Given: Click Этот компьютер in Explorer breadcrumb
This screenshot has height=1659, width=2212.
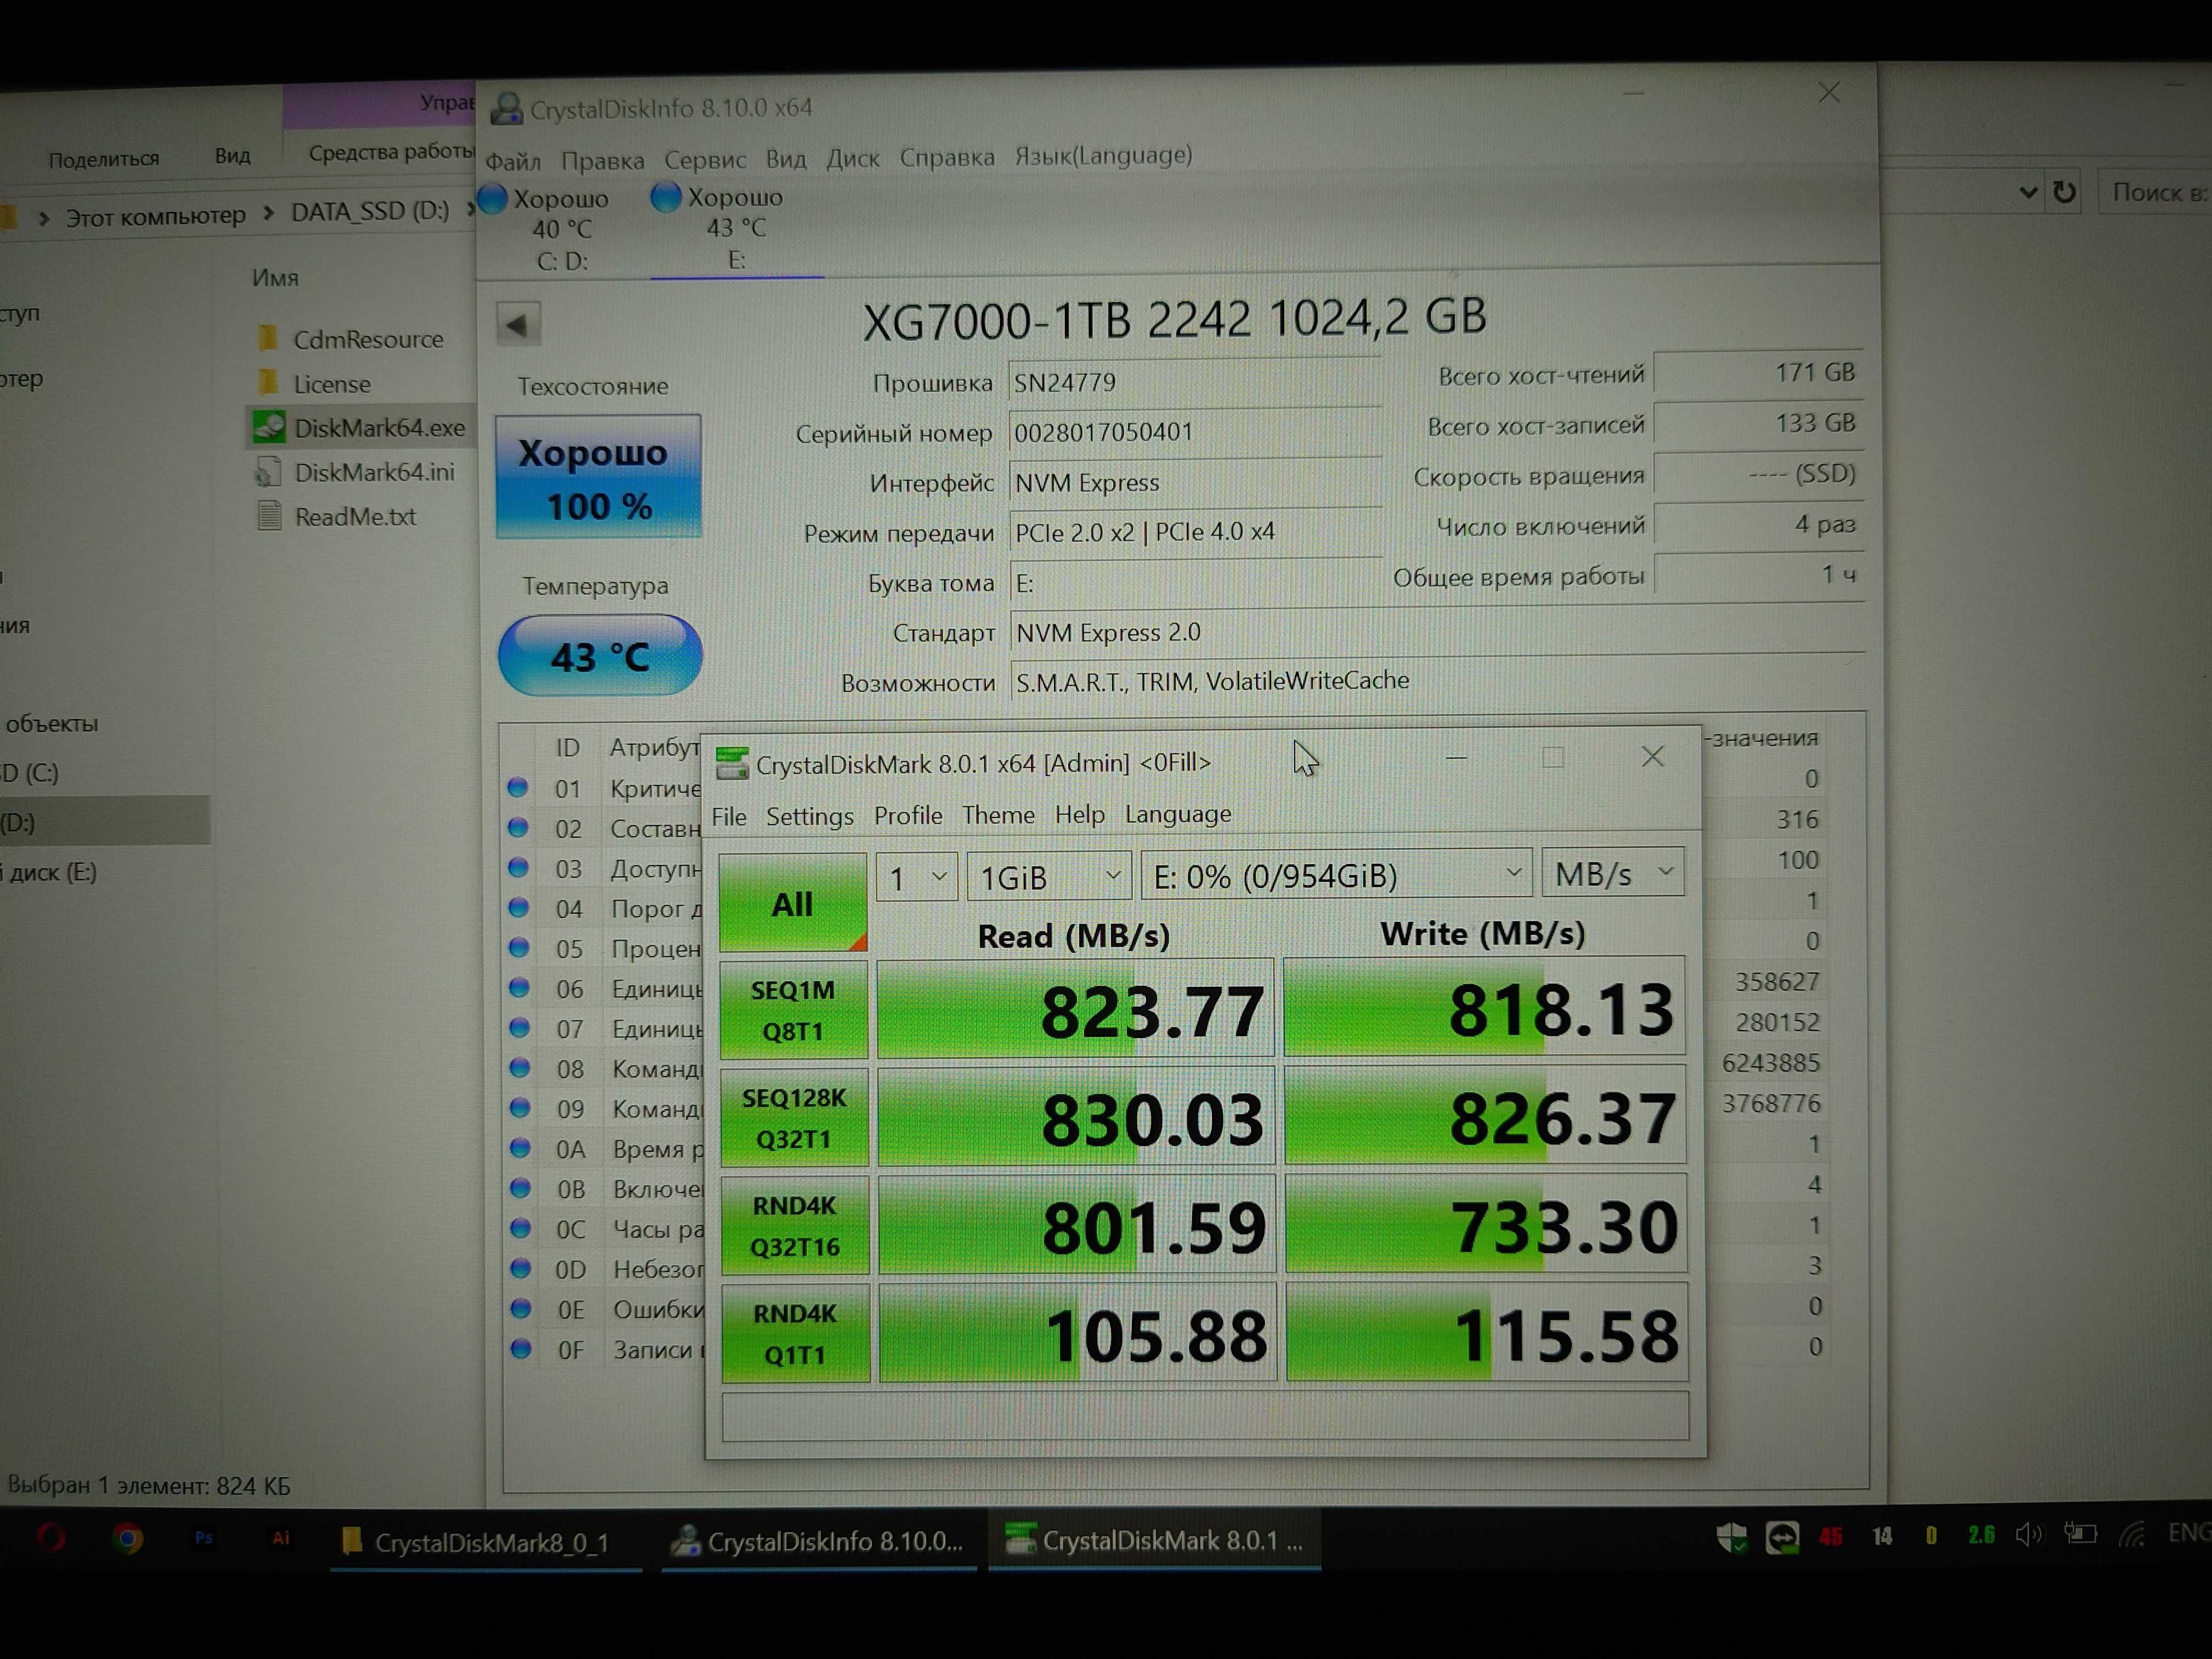Looking at the screenshot, I should point(155,216).
